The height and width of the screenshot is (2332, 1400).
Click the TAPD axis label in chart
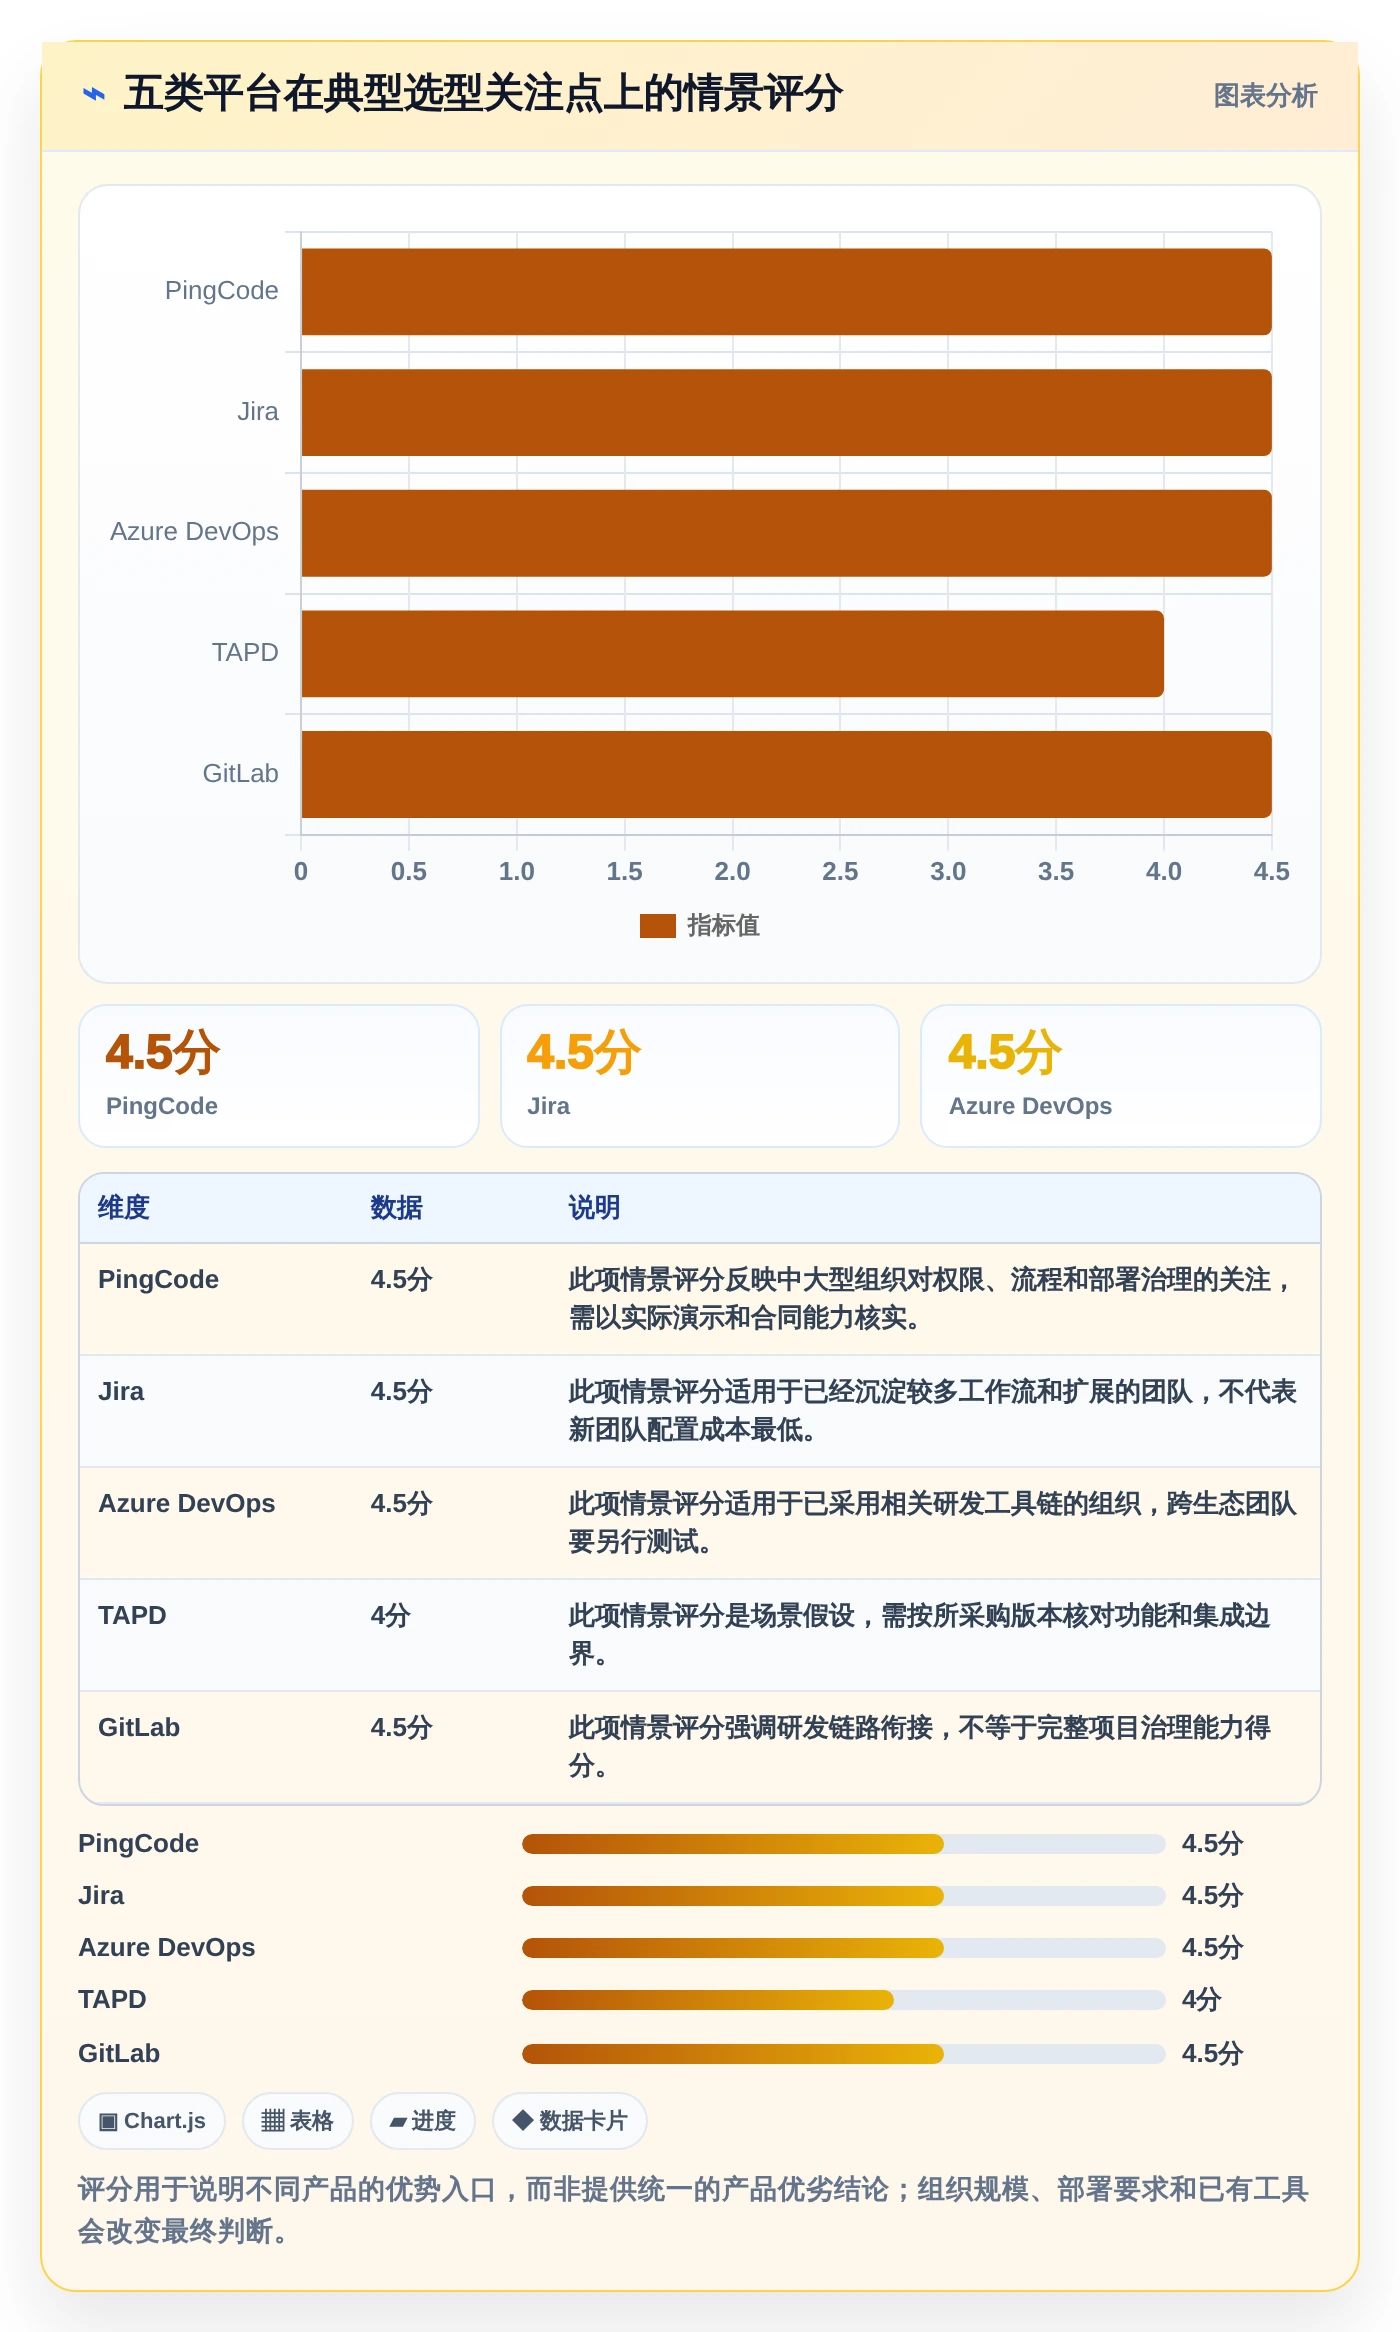tap(244, 653)
